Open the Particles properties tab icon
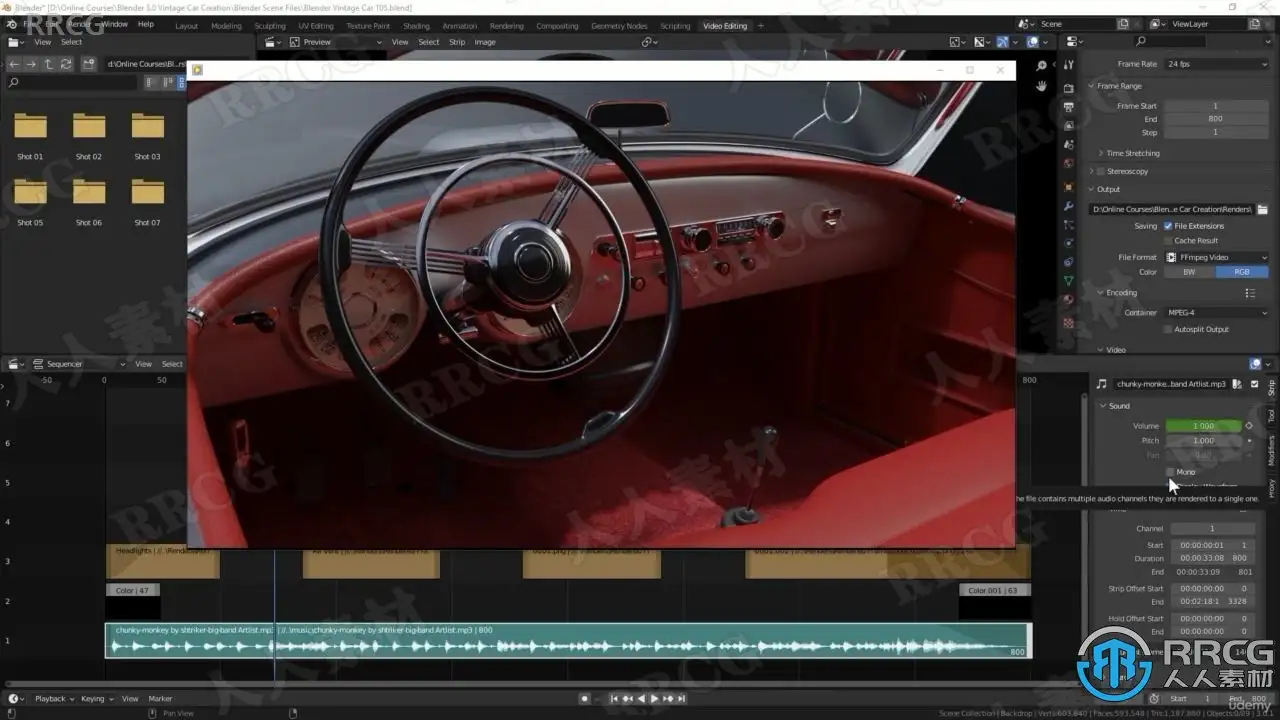The image size is (1280, 720). (x=1068, y=224)
